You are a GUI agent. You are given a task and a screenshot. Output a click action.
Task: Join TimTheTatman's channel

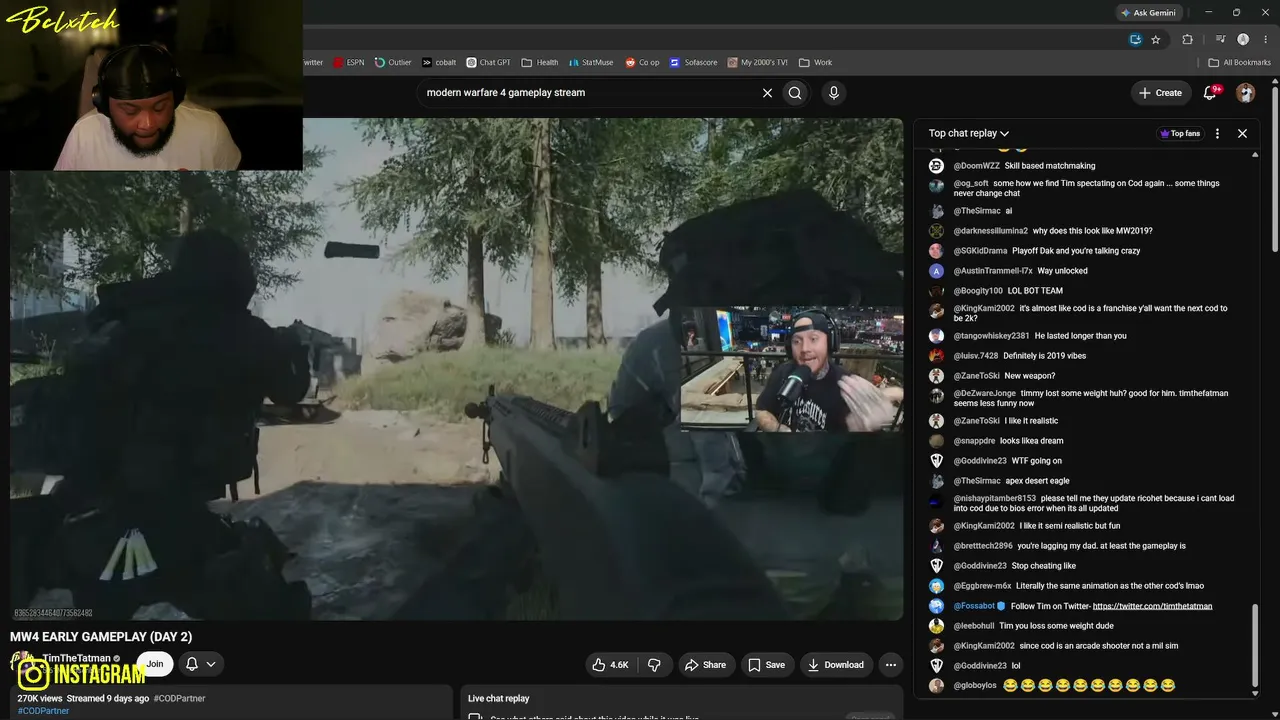coord(154,664)
